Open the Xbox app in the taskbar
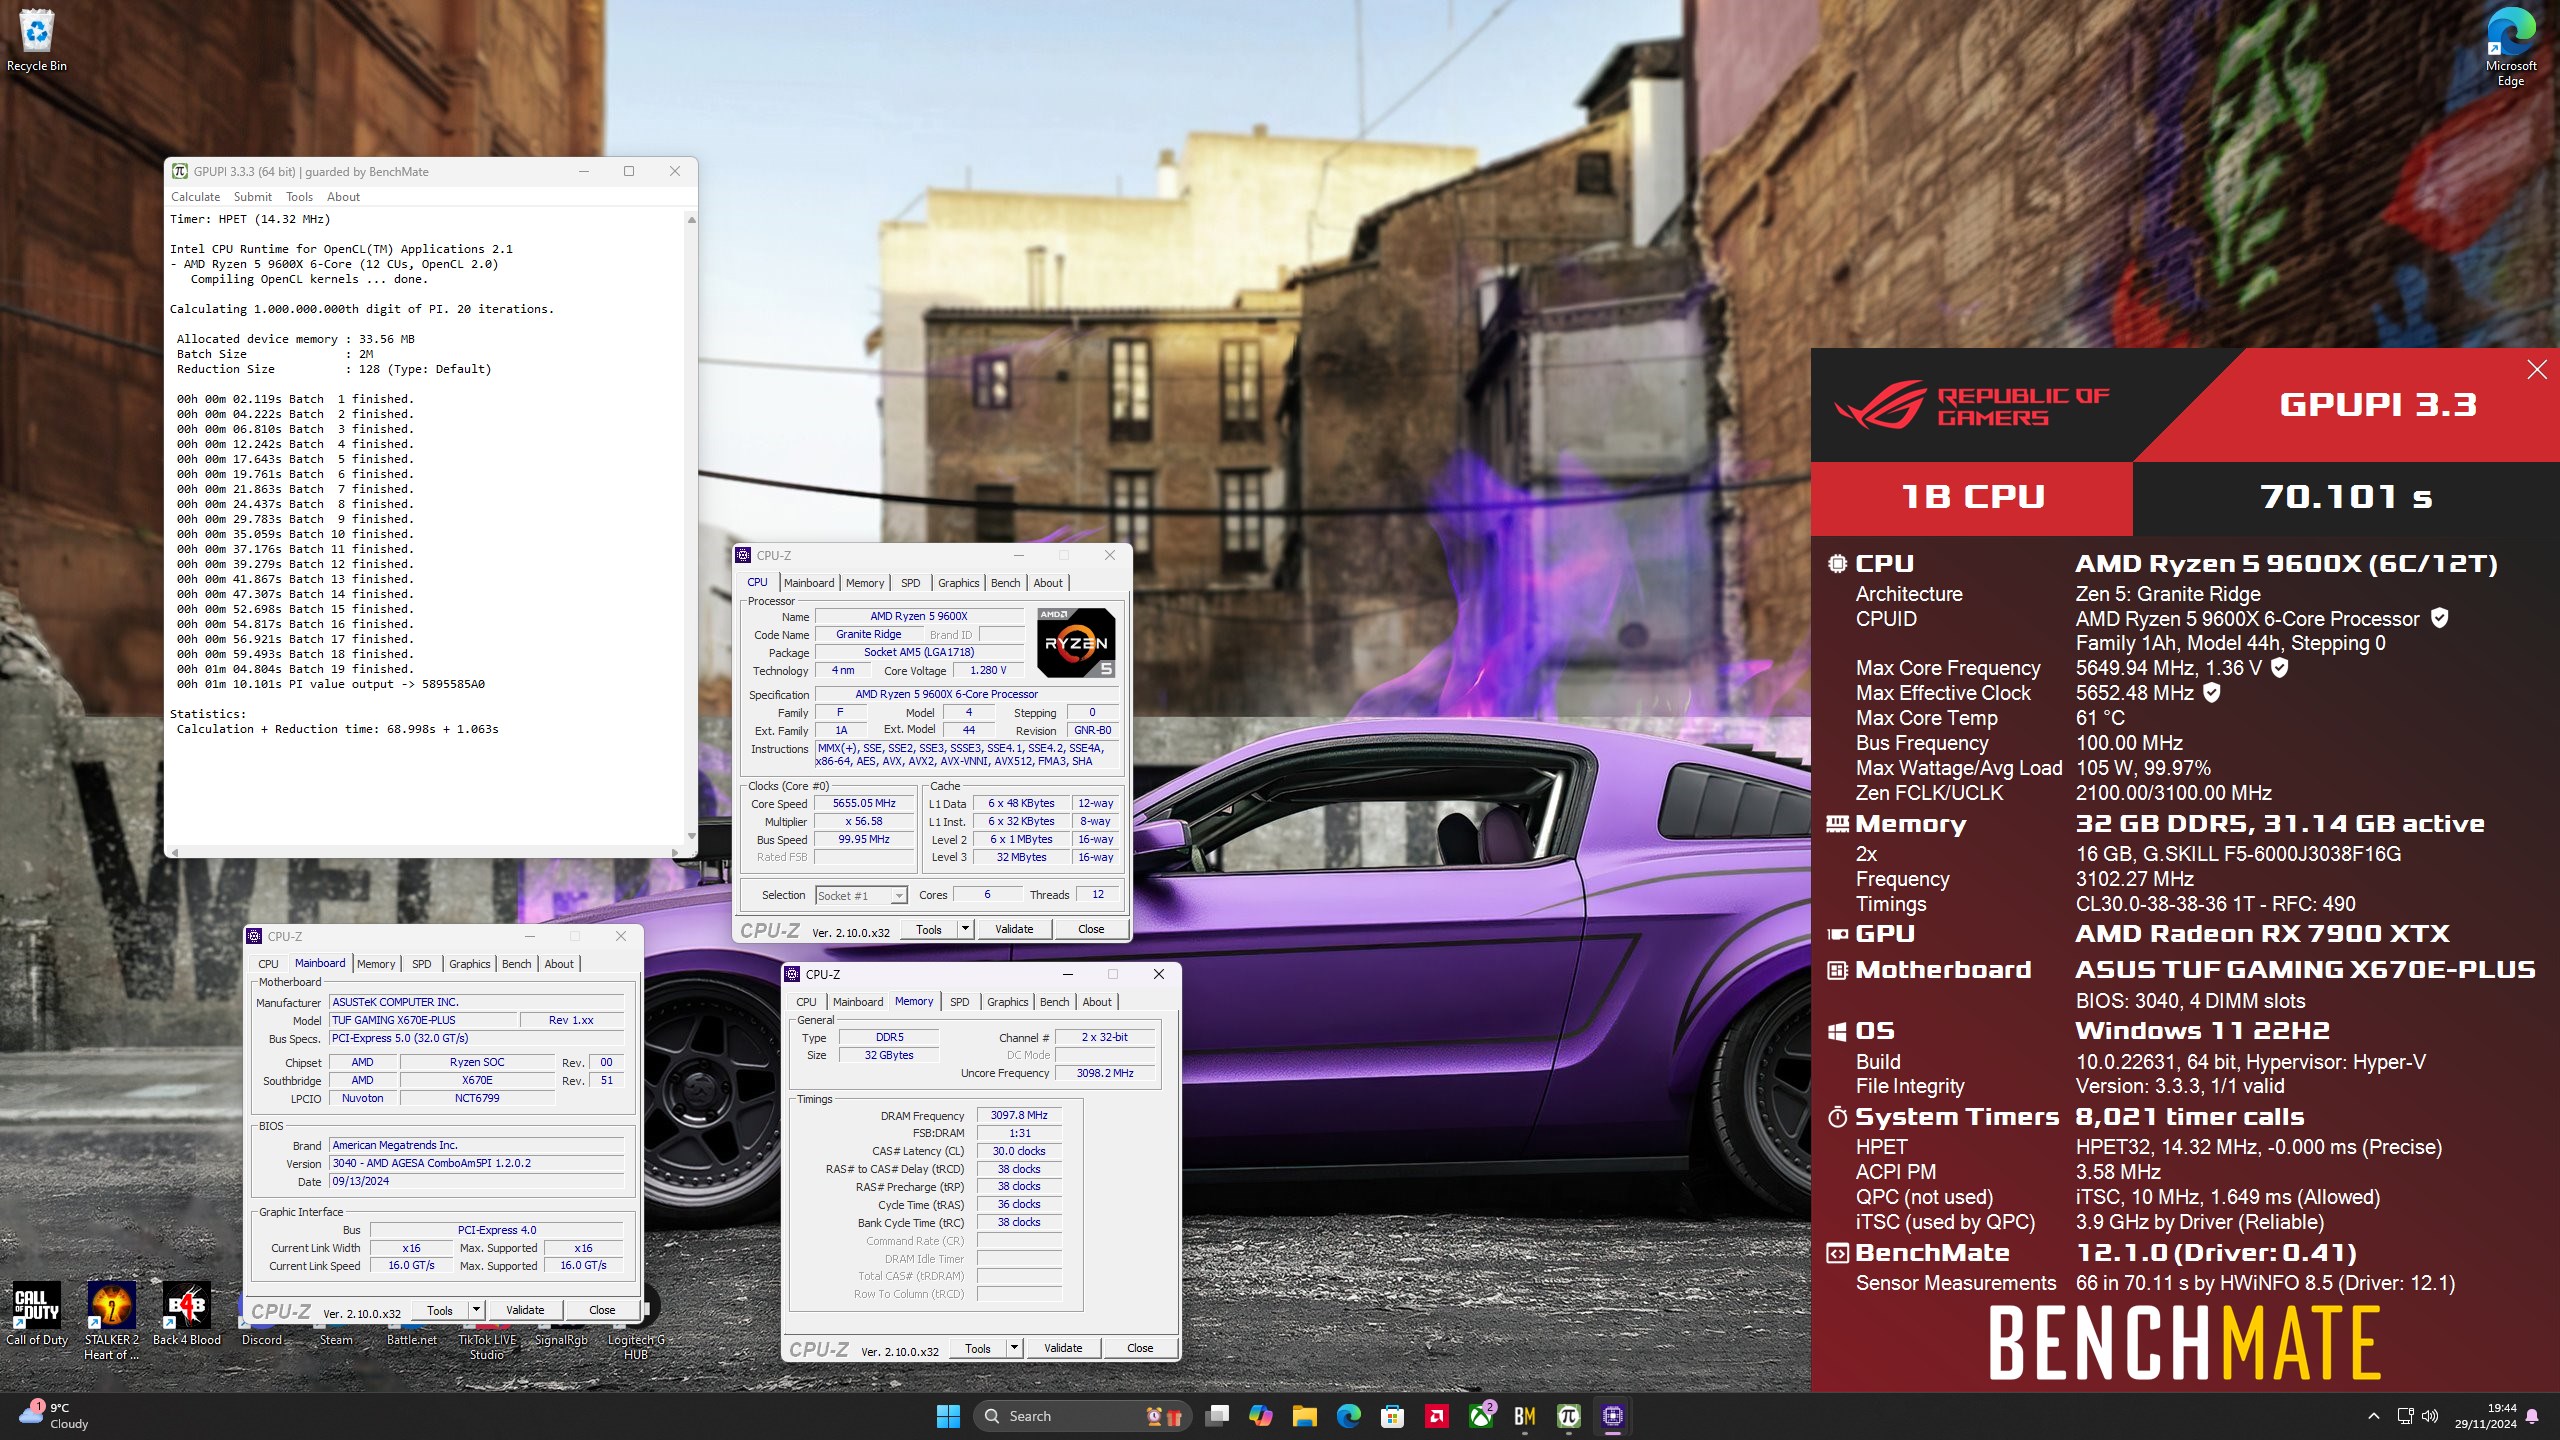 (x=1481, y=1416)
